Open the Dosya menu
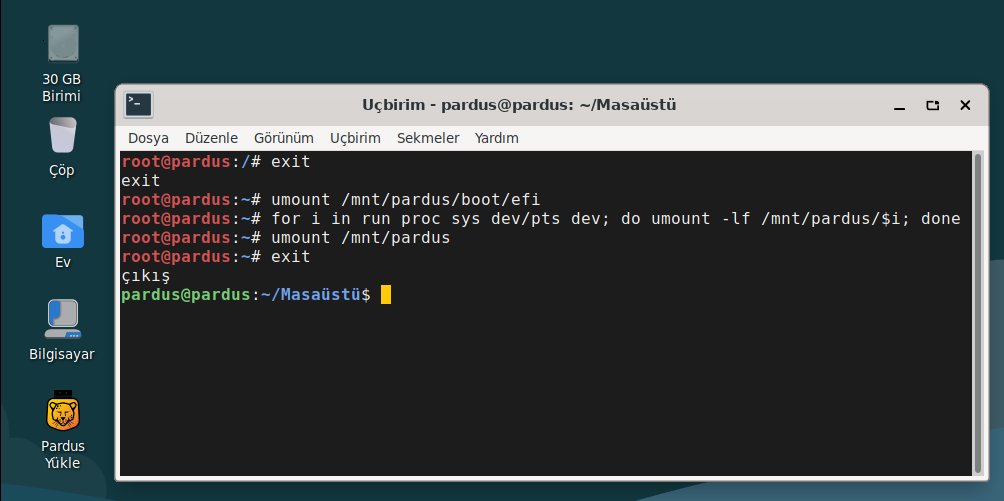The height and width of the screenshot is (501, 1004). [149, 138]
